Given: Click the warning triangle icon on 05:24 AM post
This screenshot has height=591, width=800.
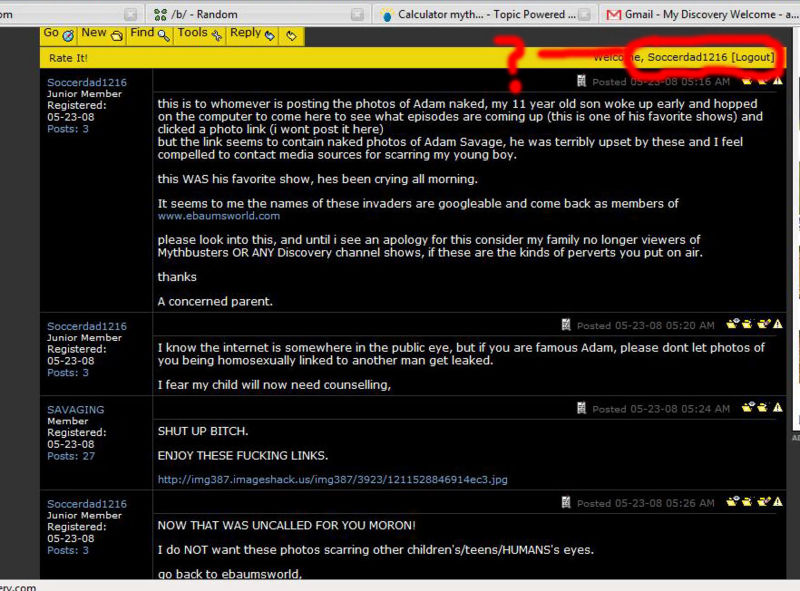Looking at the screenshot, I should [x=777, y=408].
